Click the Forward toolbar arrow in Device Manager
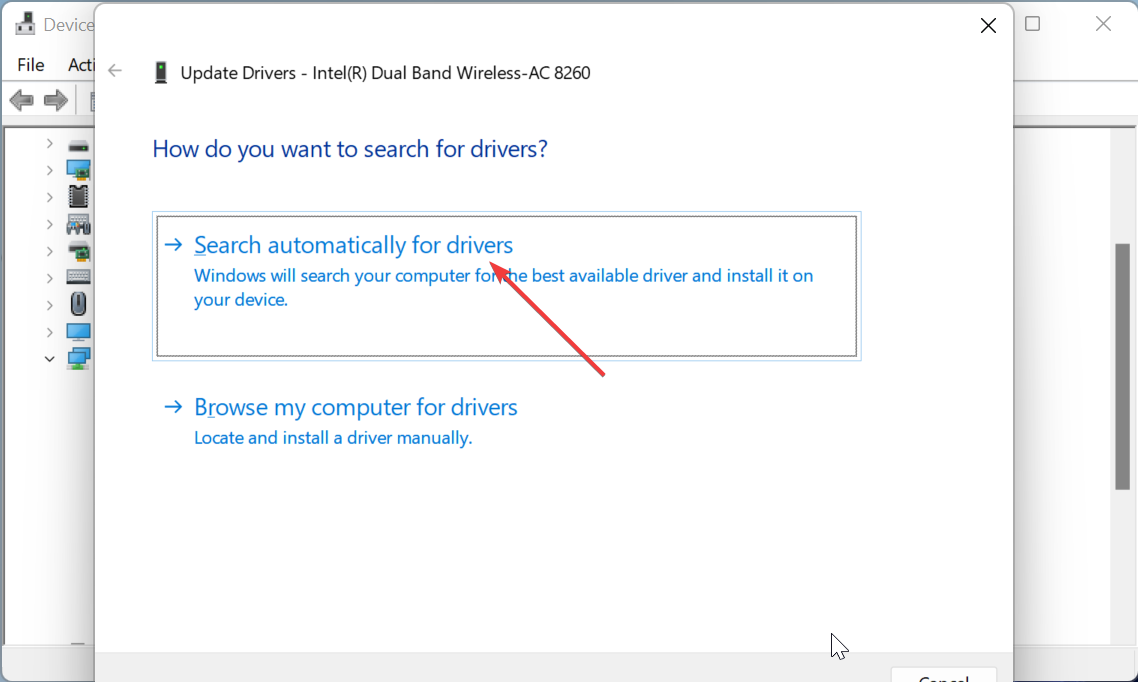 (56, 100)
